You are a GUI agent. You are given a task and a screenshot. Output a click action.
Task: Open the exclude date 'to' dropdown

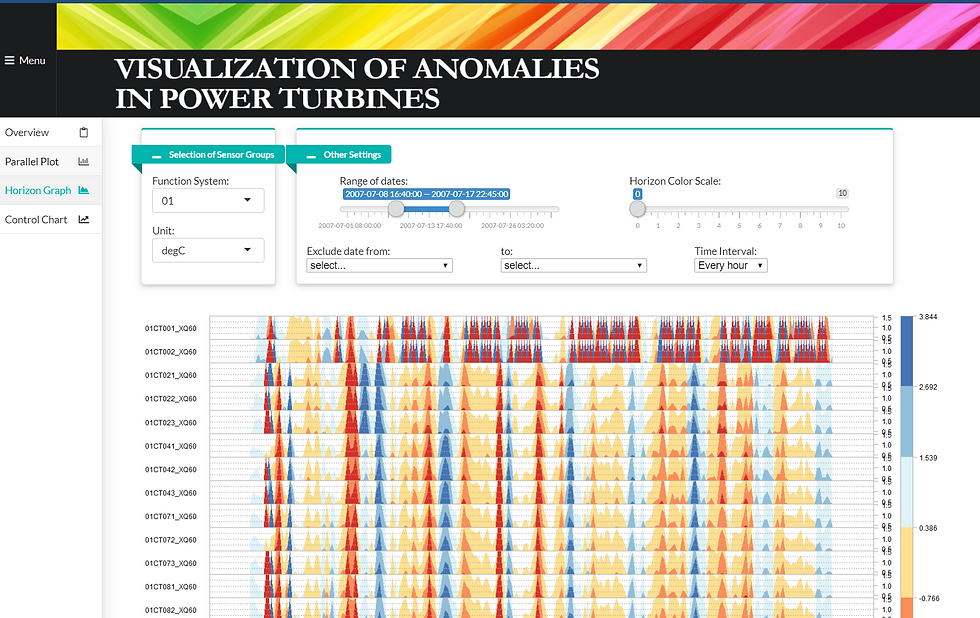[x=574, y=266]
